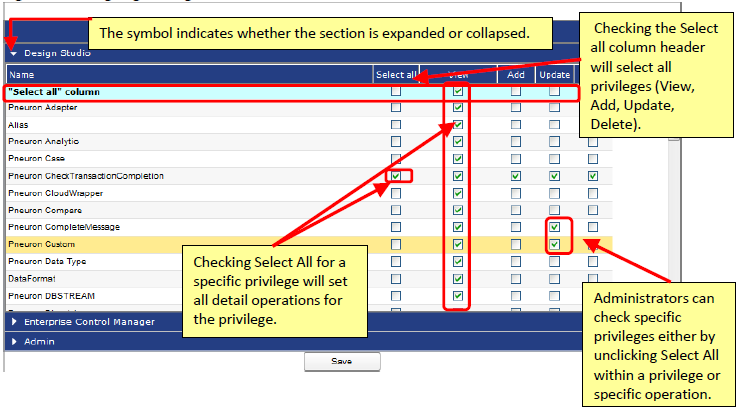Image resolution: width=739 pixels, height=410 pixels.
Task: Check Select all for Pneuron Analytic
Action: click(396, 141)
